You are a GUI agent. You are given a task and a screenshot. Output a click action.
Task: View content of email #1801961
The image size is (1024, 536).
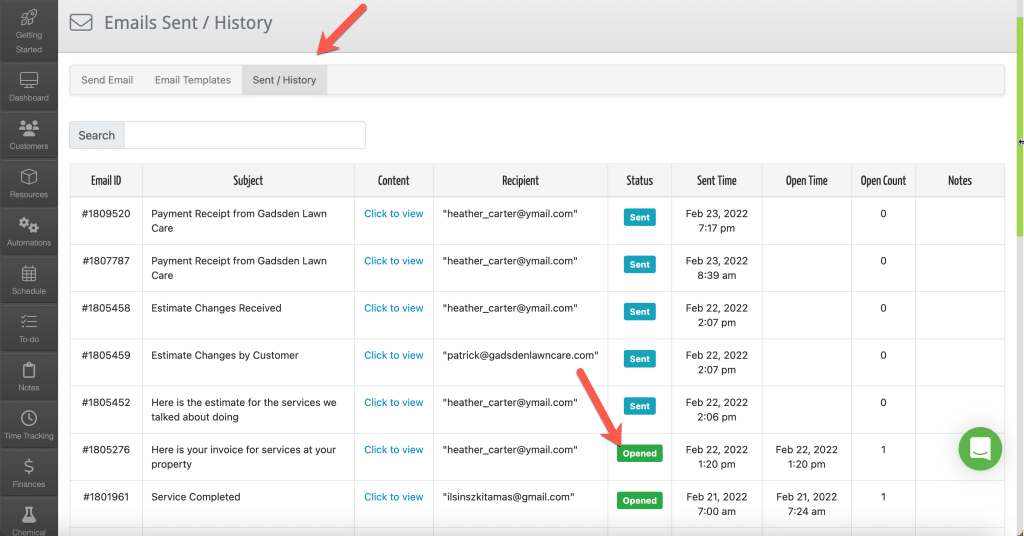pos(394,497)
